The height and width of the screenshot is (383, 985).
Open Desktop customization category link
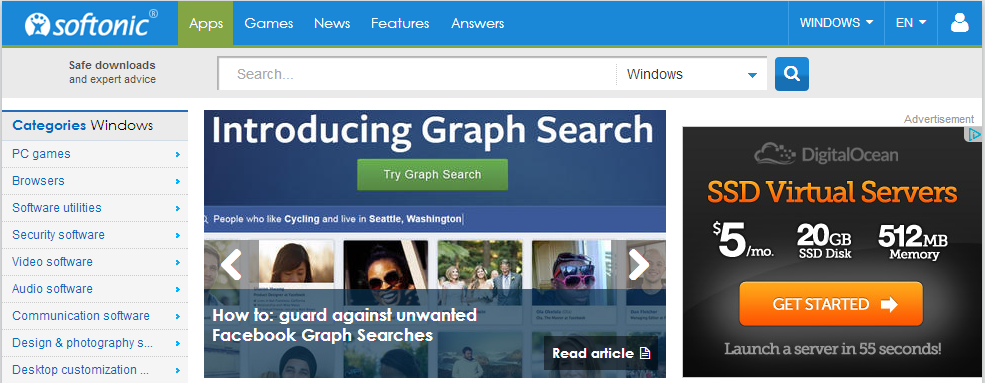(81, 370)
